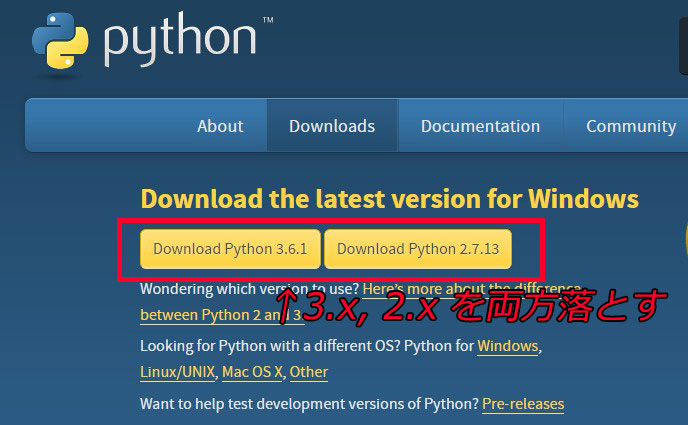Open the Community menu
The width and height of the screenshot is (688, 425).
(x=631, y=126)
